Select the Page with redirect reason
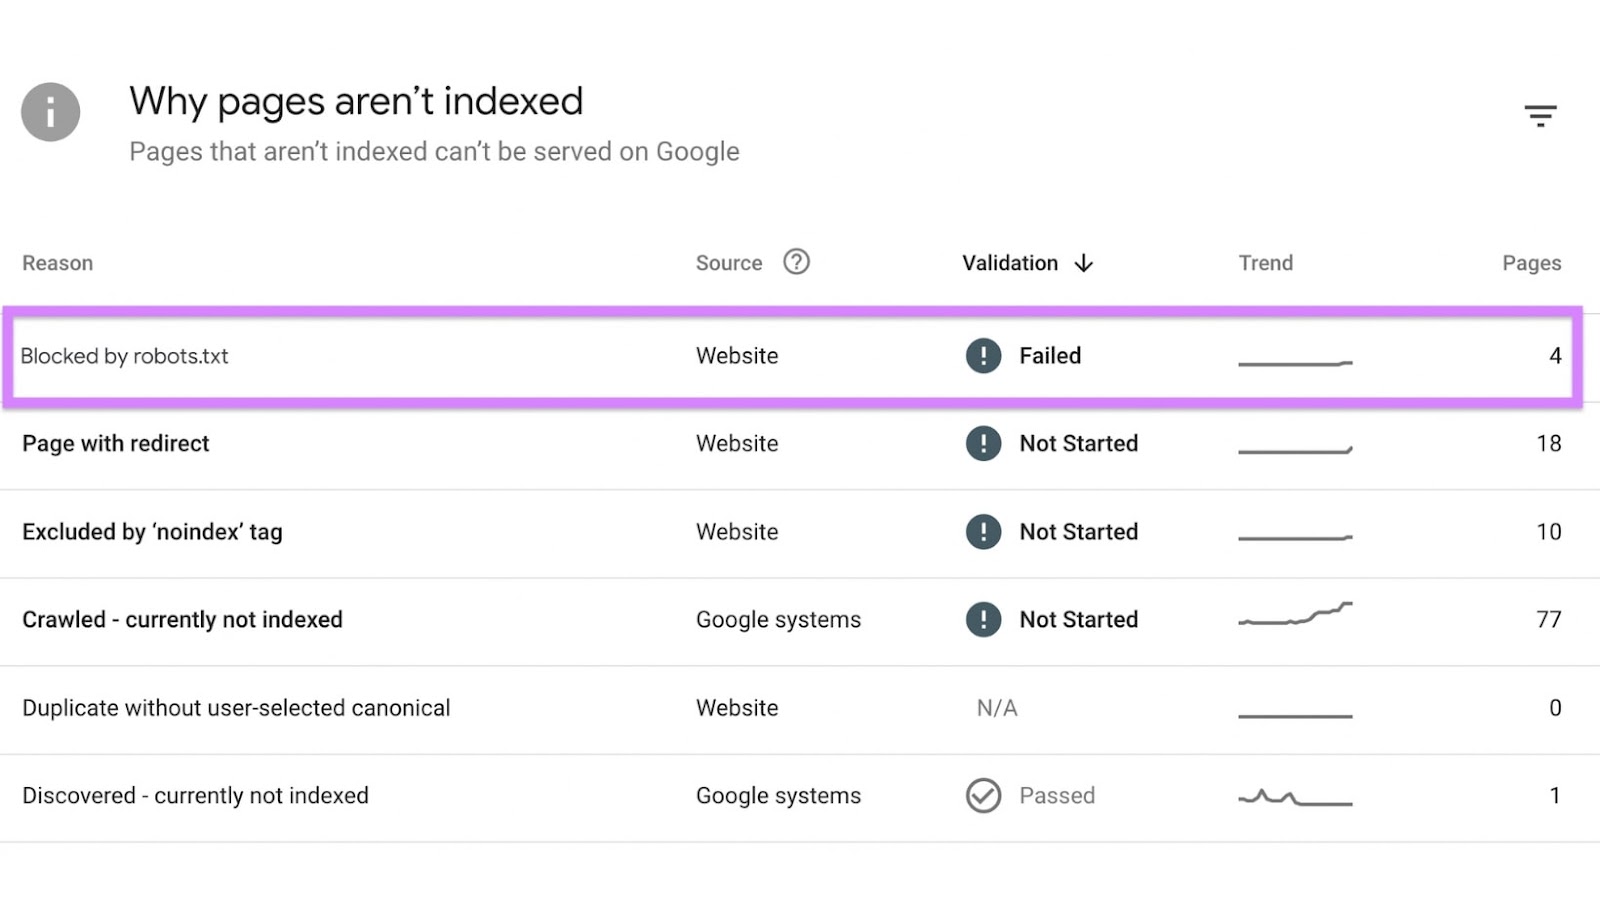Viewport: 1600px width, 901px height. click(115, 443)
